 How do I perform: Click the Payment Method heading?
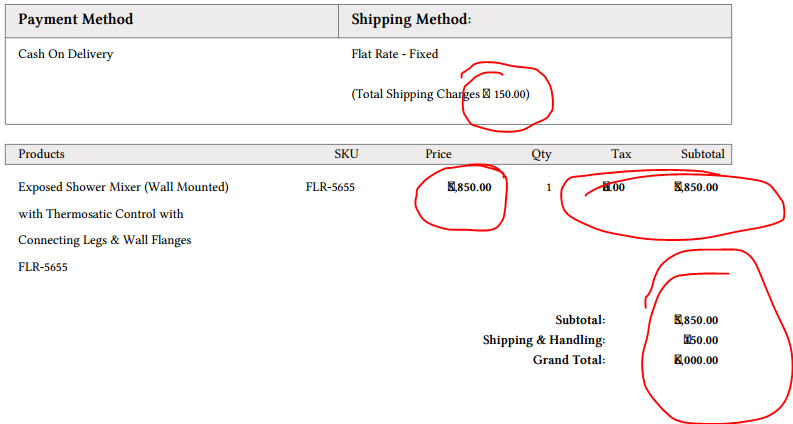(x=75, y=20)
